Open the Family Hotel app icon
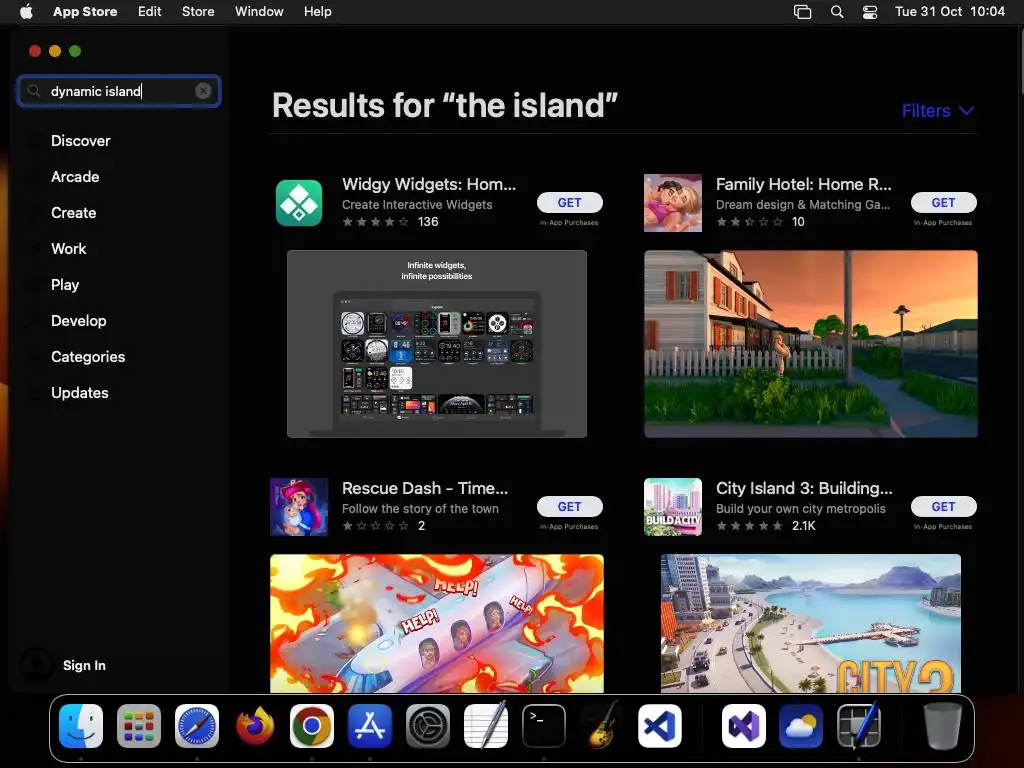The image size is (1024, 768). [x=673, y=203]
